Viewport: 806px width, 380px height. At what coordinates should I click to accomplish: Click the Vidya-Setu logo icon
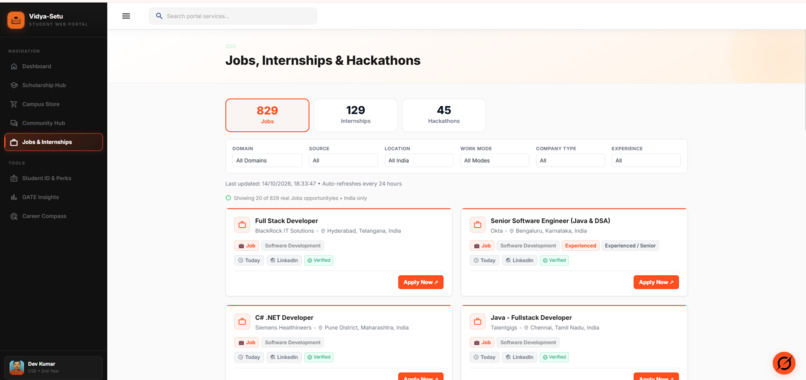coord(16,20)
